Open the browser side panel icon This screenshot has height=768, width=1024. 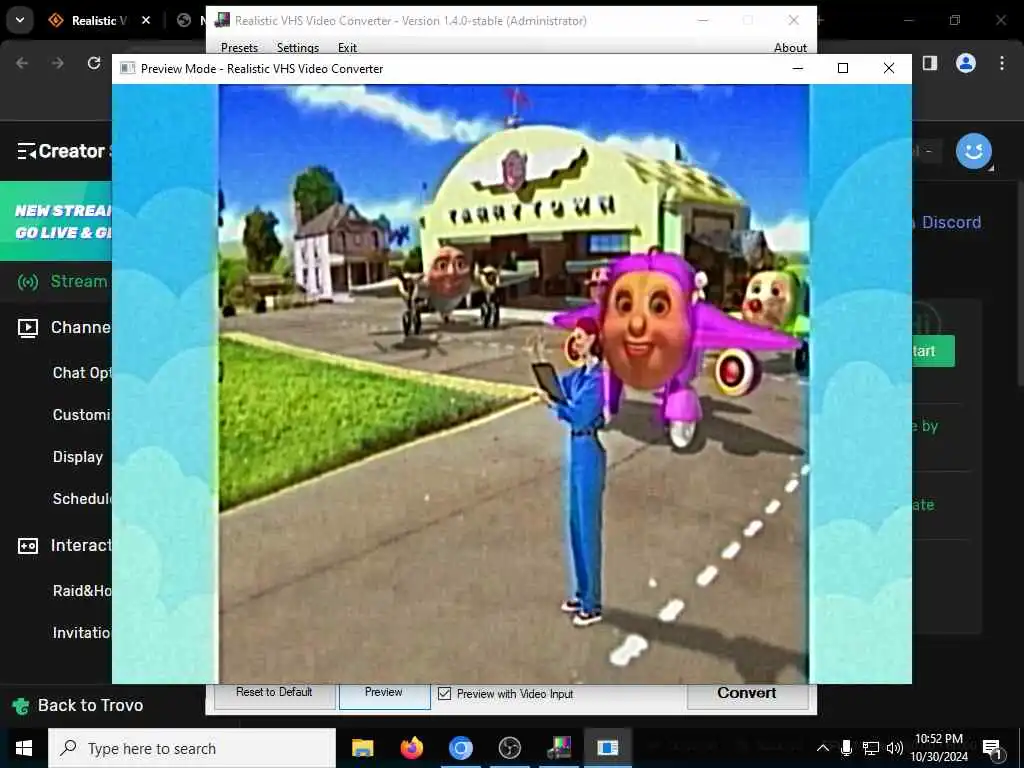pos(930,63)
